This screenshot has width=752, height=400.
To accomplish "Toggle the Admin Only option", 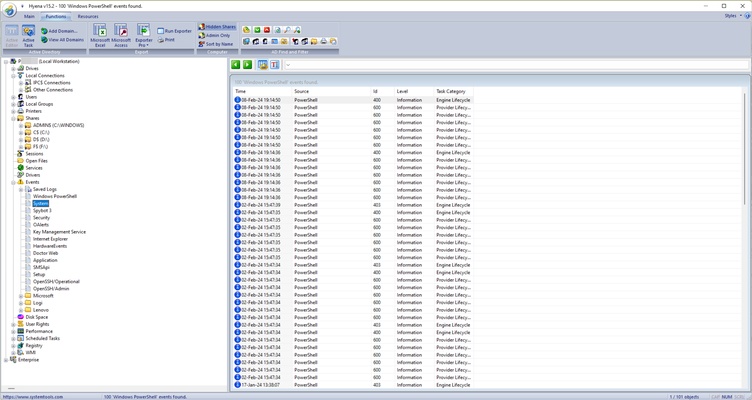I will click(x=214, y=35).
